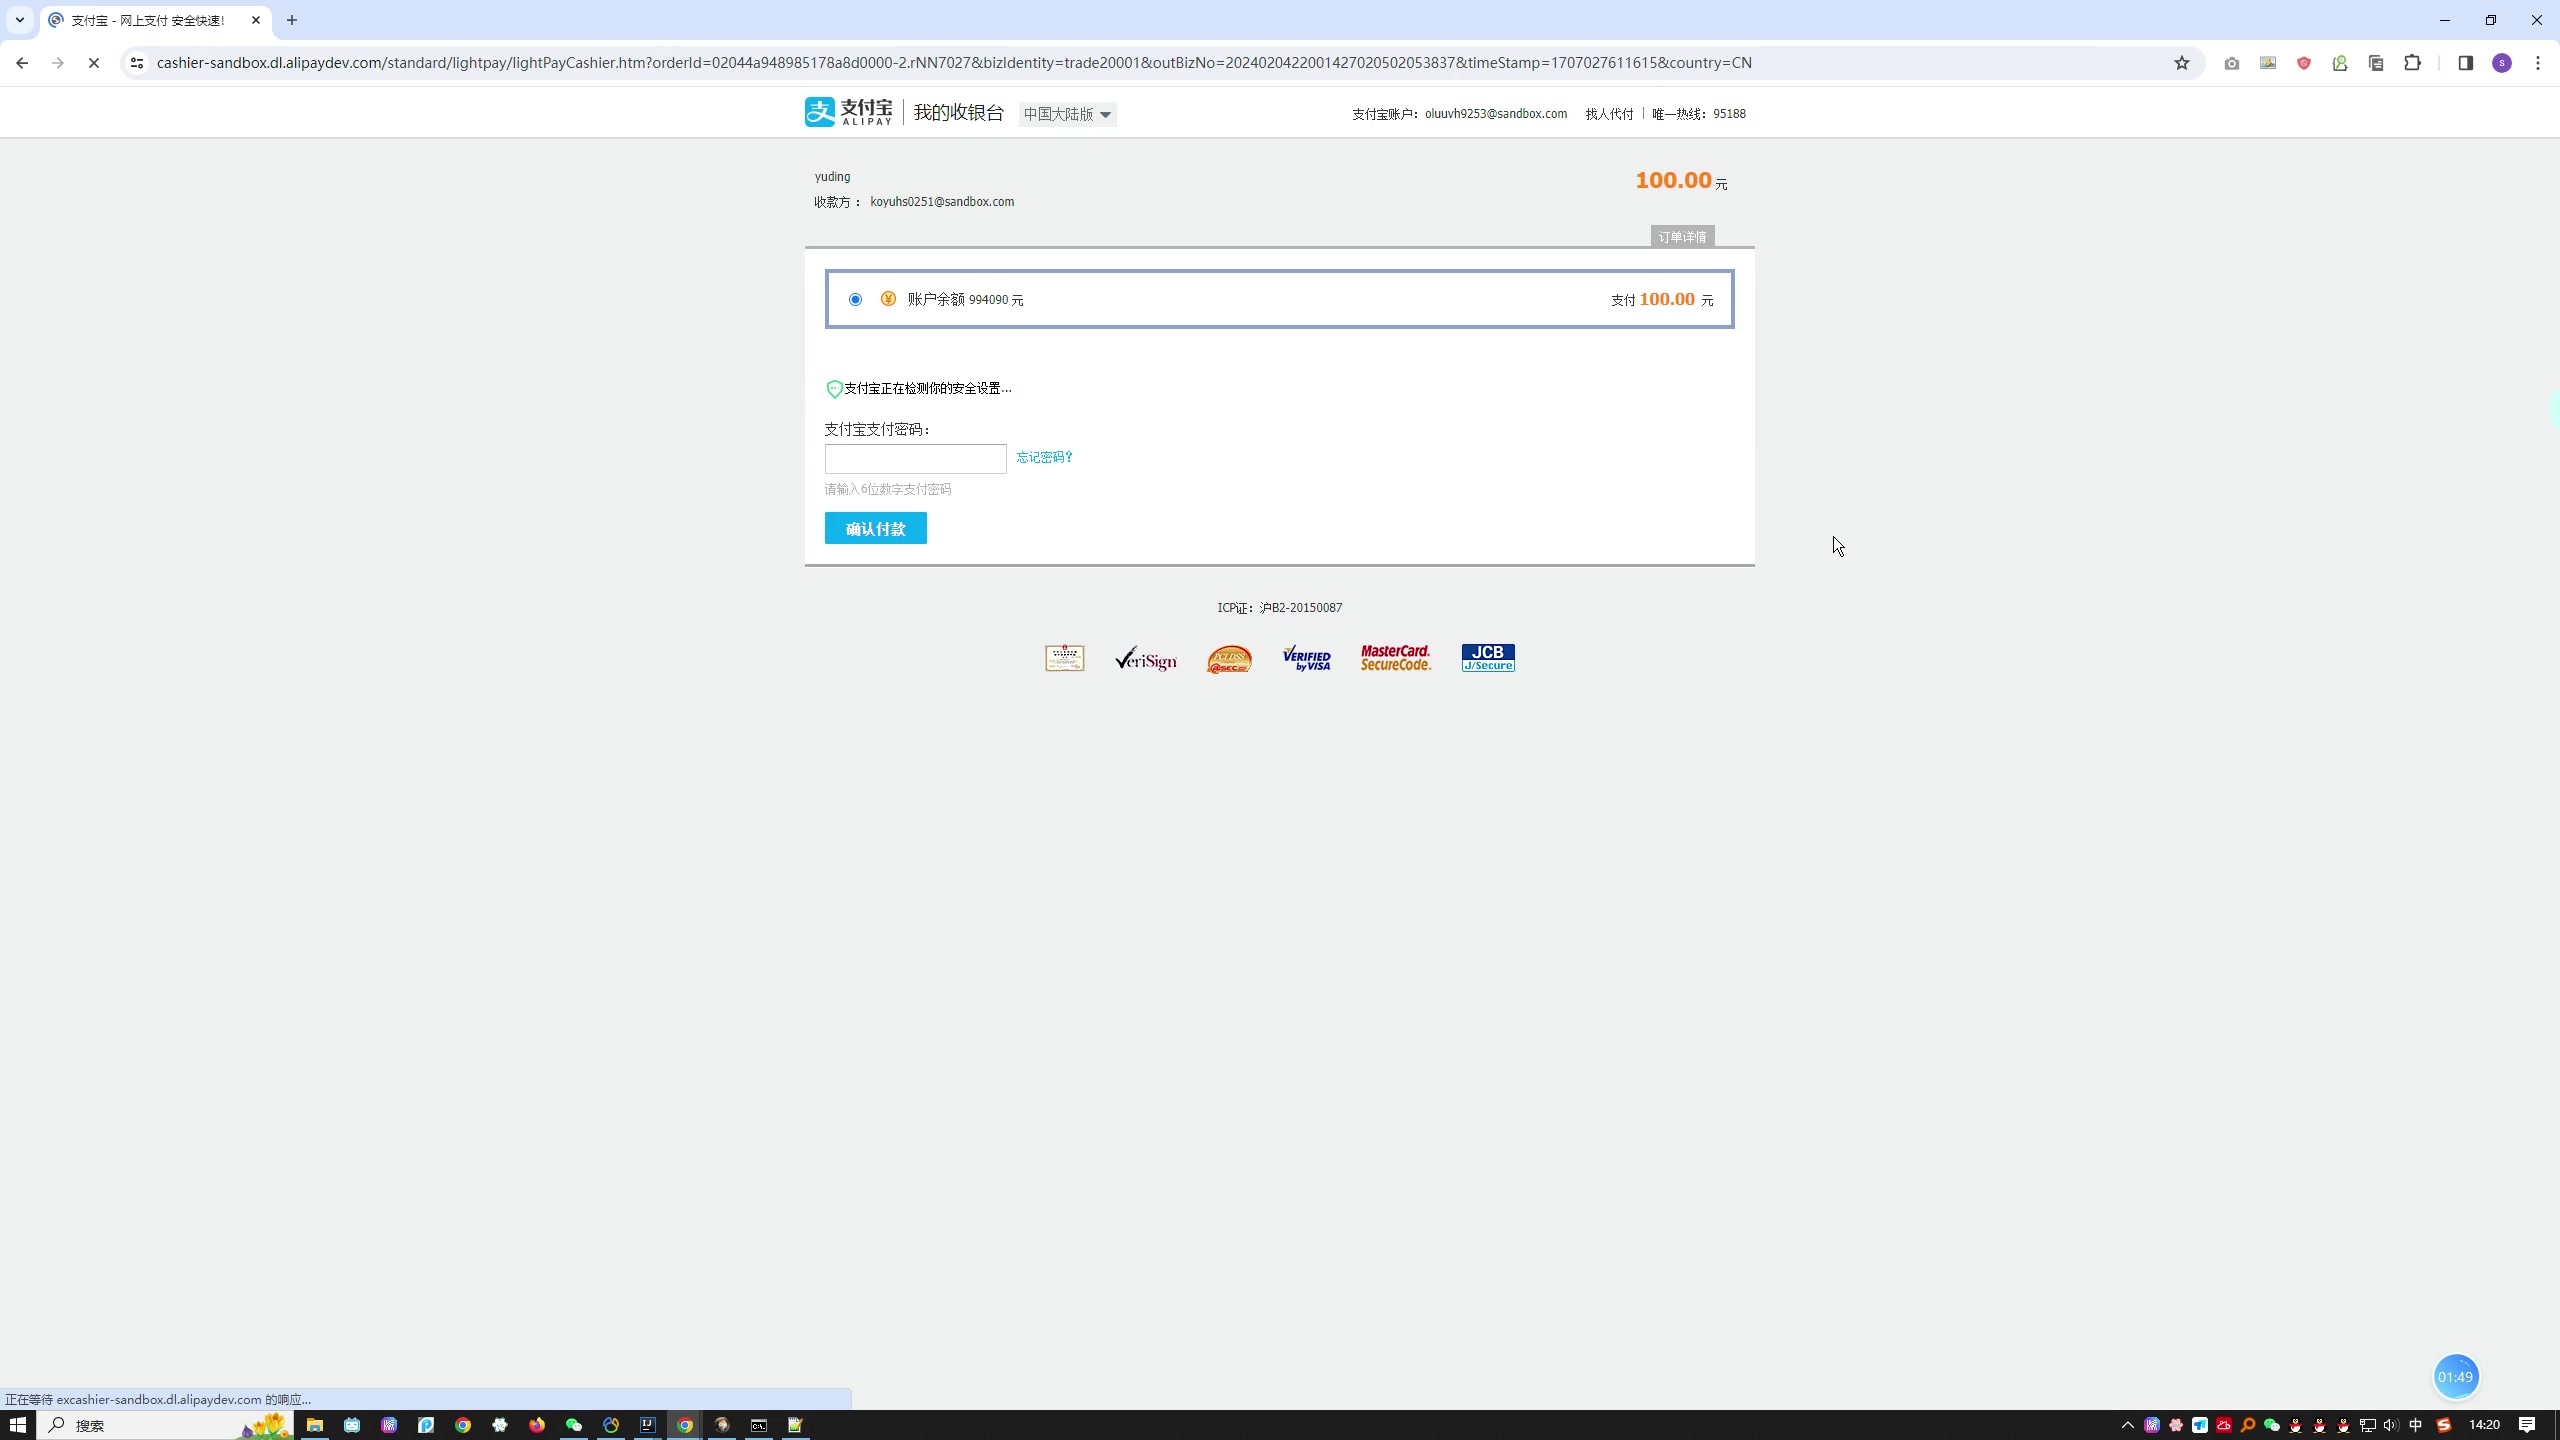Viewport: 2560px width, 1440px height.
Task: Open Firefox from the taskbar
Action: click(537, 1425)
